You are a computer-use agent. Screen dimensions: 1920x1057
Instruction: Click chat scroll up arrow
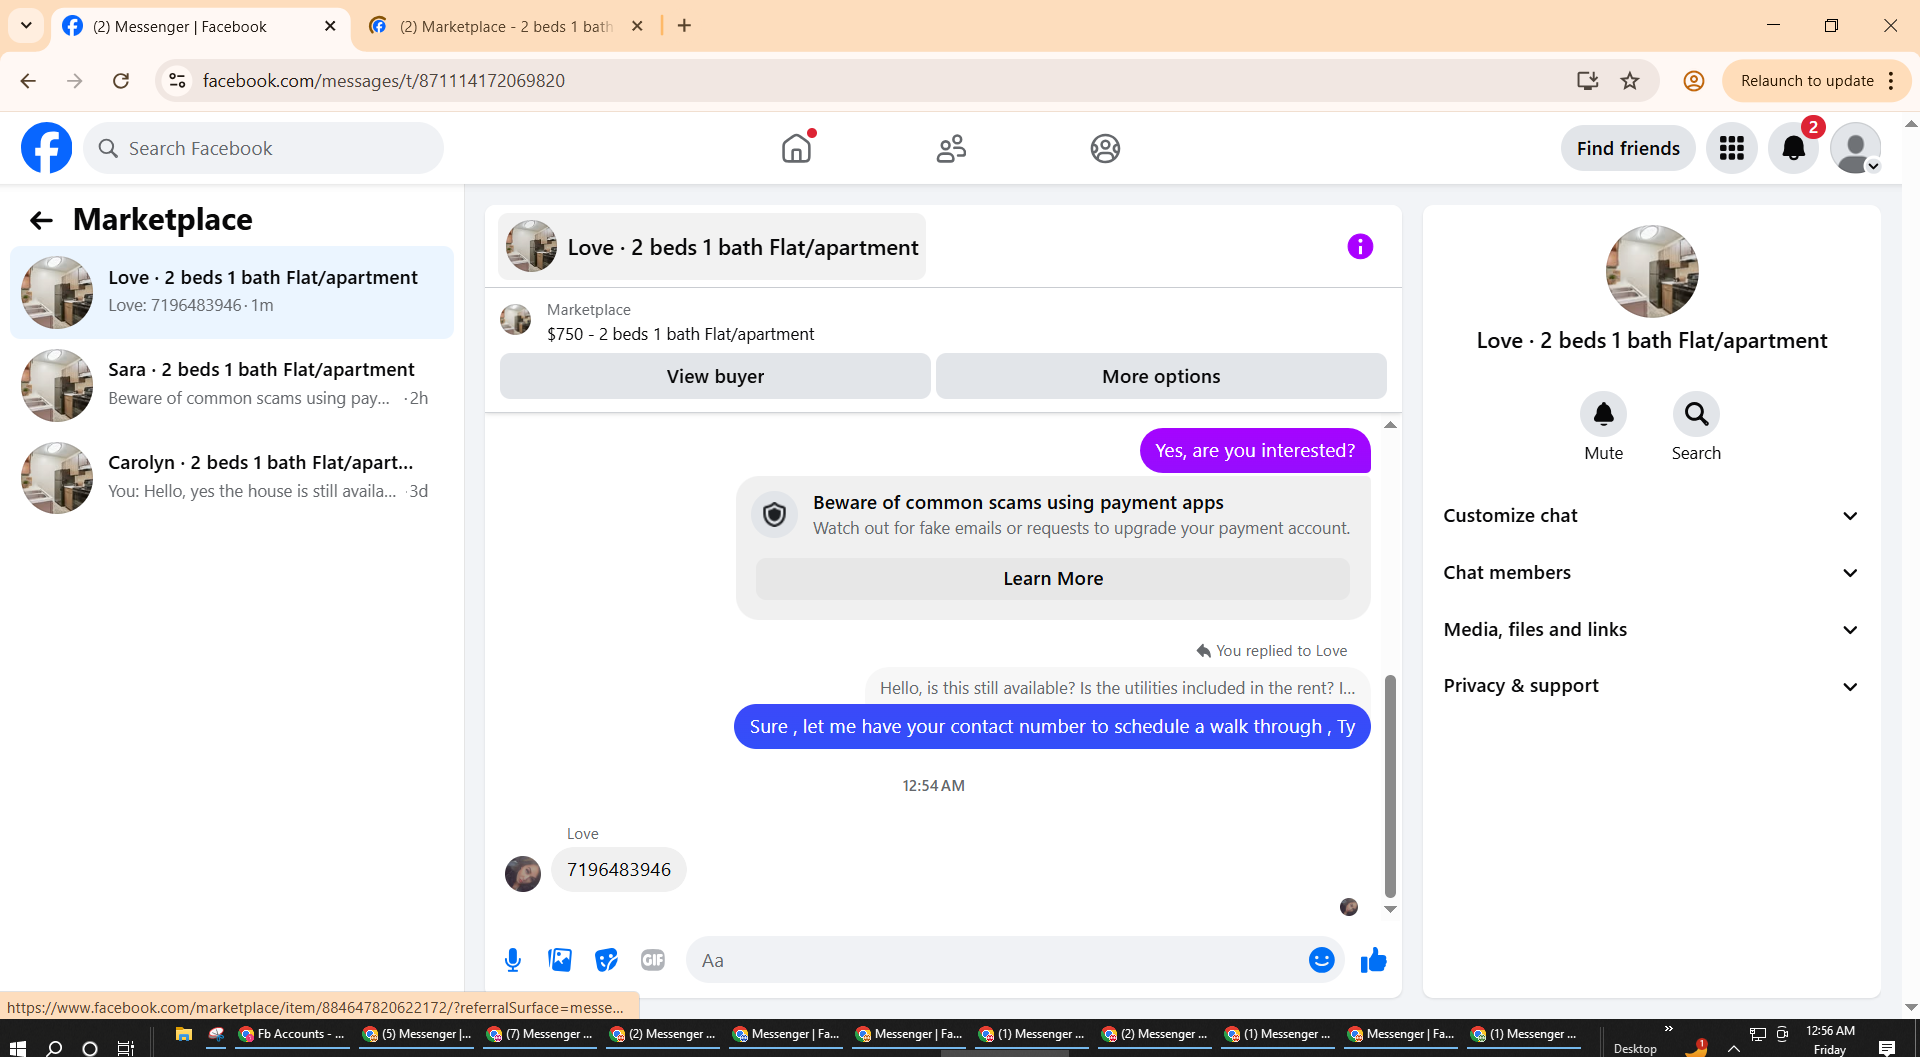[x=1390, y=425]
